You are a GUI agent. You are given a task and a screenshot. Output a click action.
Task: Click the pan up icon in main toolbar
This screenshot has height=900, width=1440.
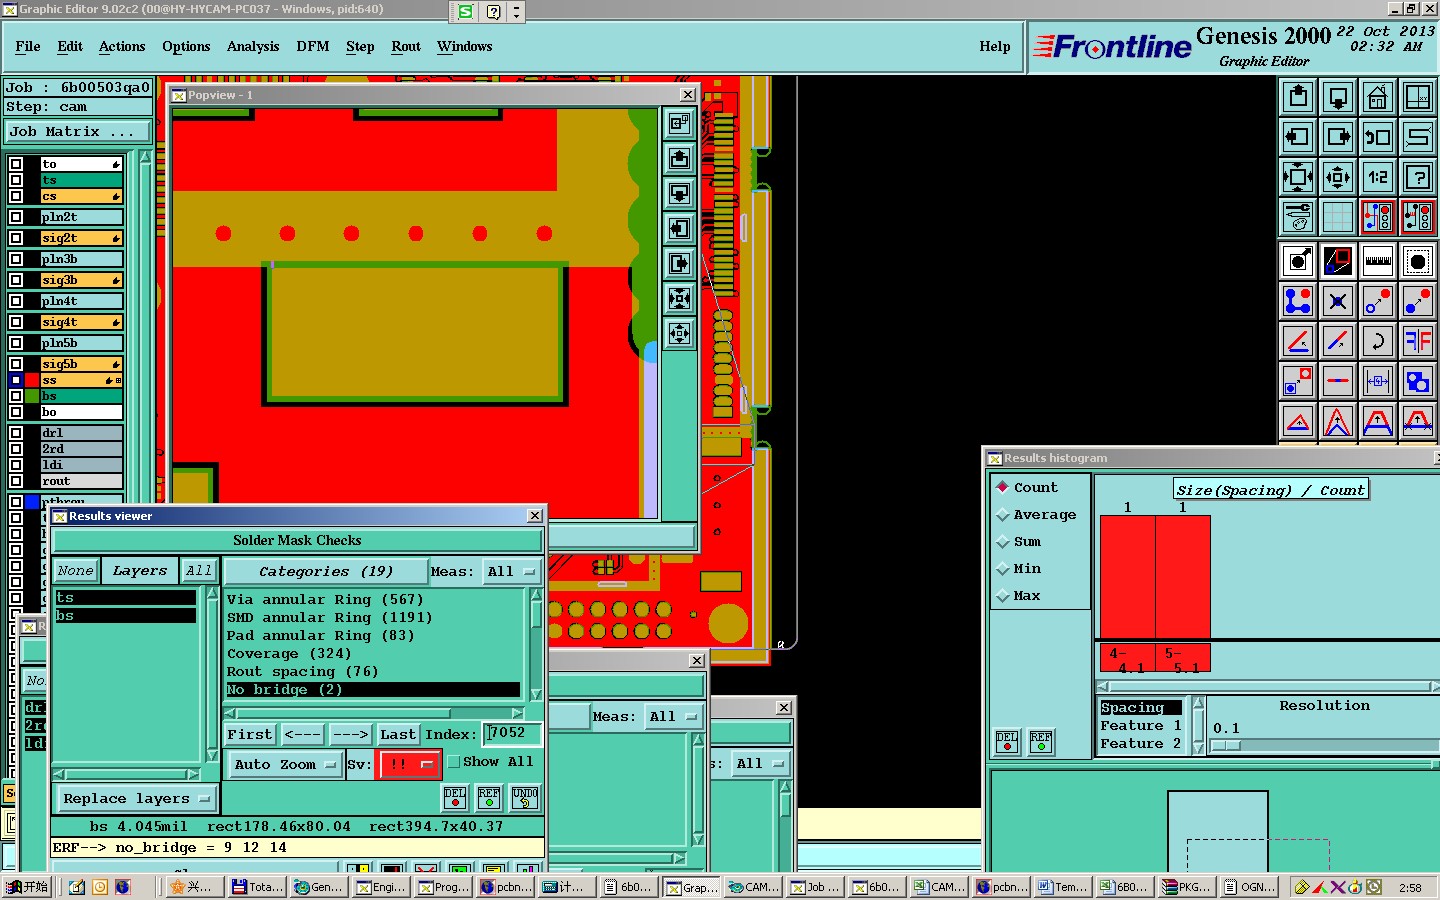[x=1298, y=97]
